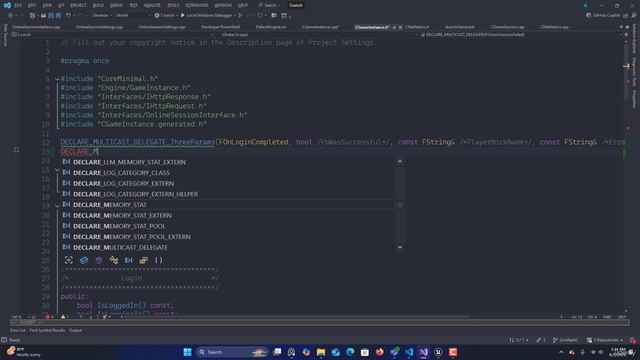This screenshot has width=640, height=360.
Task: Choose DECLARE_MEMORY_STAT_POOL_EXTERN suggestion
Action: pyautogui.click(x=228, y=237)
